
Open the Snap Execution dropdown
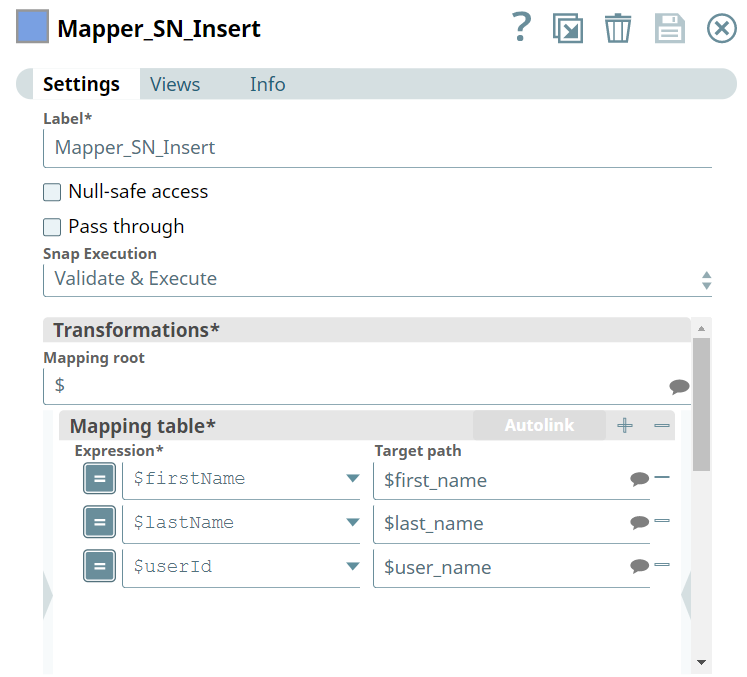coord(377,279)
